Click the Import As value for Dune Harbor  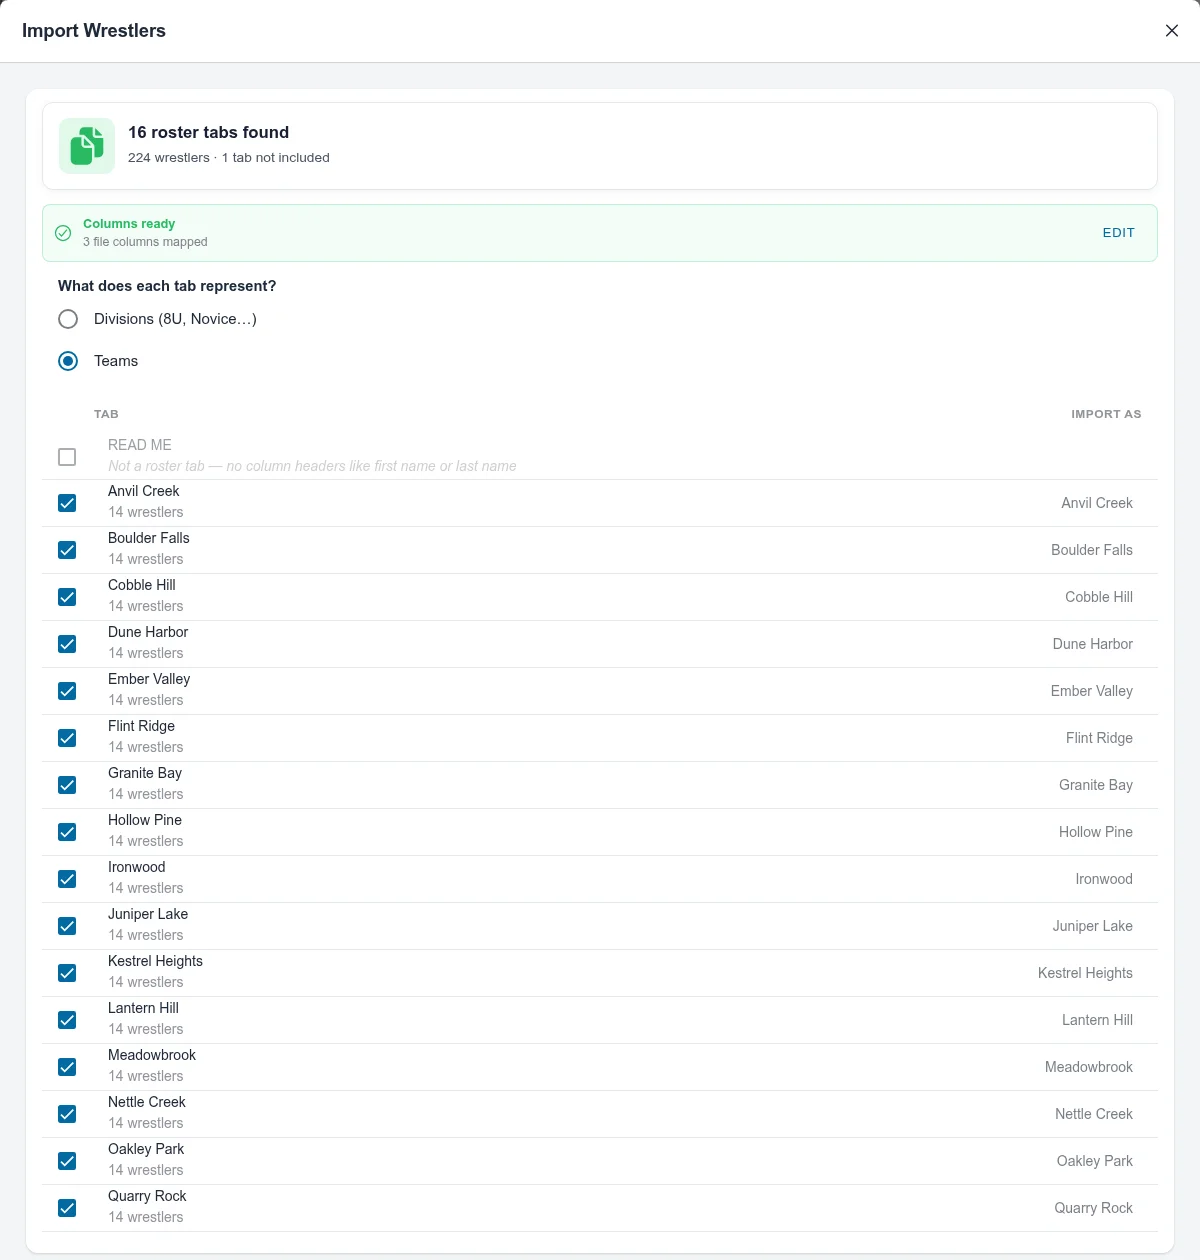[x=1093, y=644]
